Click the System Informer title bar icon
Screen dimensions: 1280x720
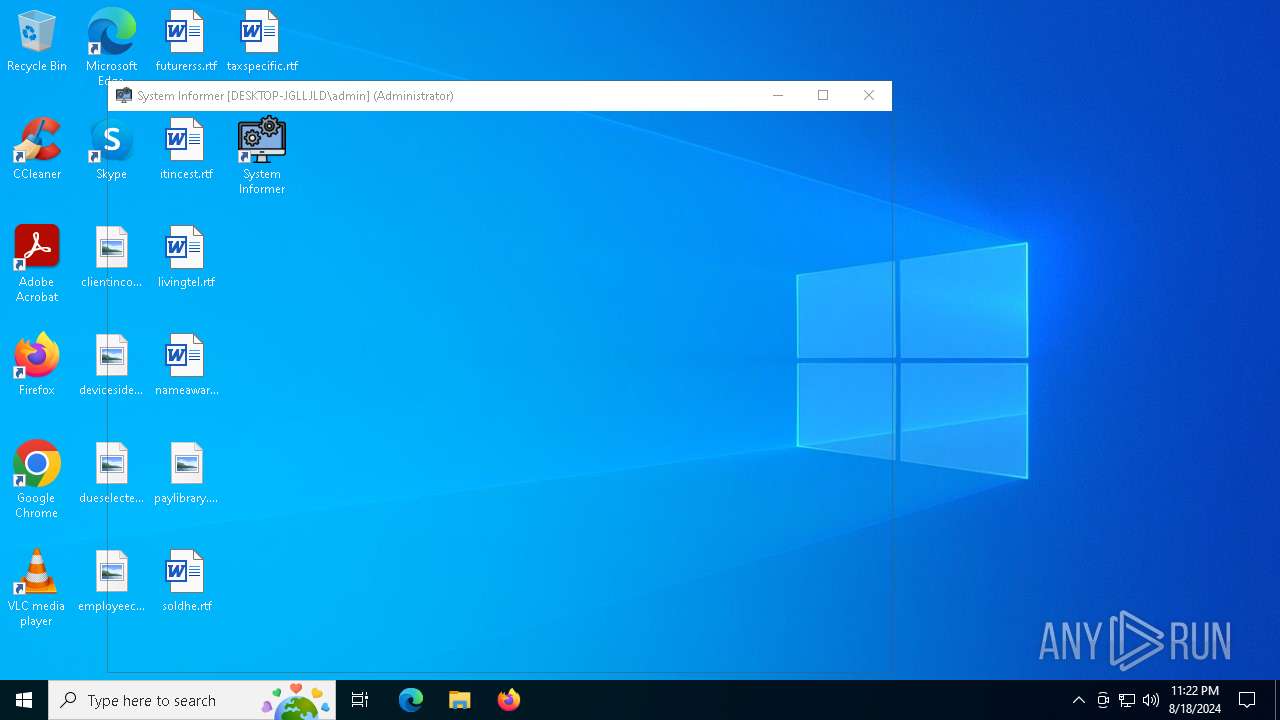pos(124,96)
